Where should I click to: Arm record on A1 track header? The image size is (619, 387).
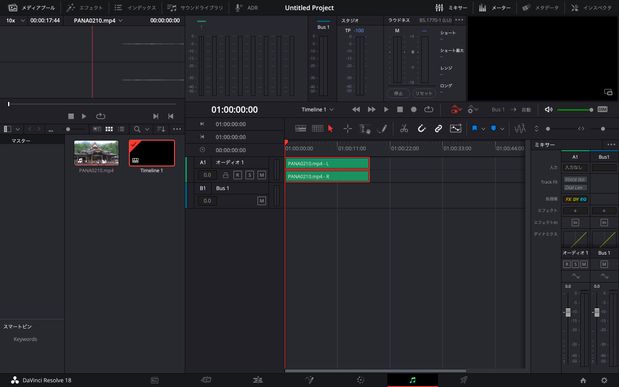[237, 175]
